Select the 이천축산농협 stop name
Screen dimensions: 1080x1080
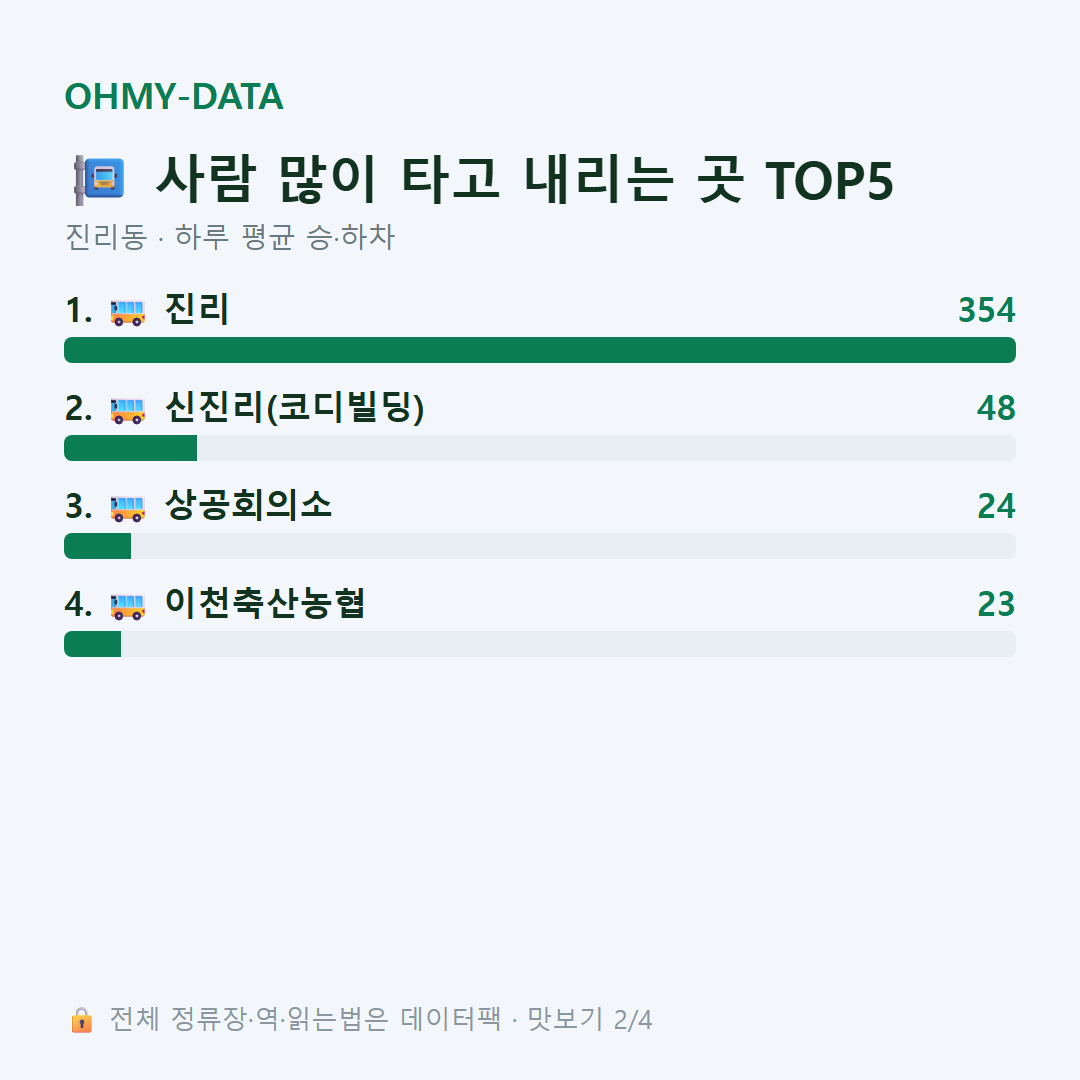(x=264, y=603)
